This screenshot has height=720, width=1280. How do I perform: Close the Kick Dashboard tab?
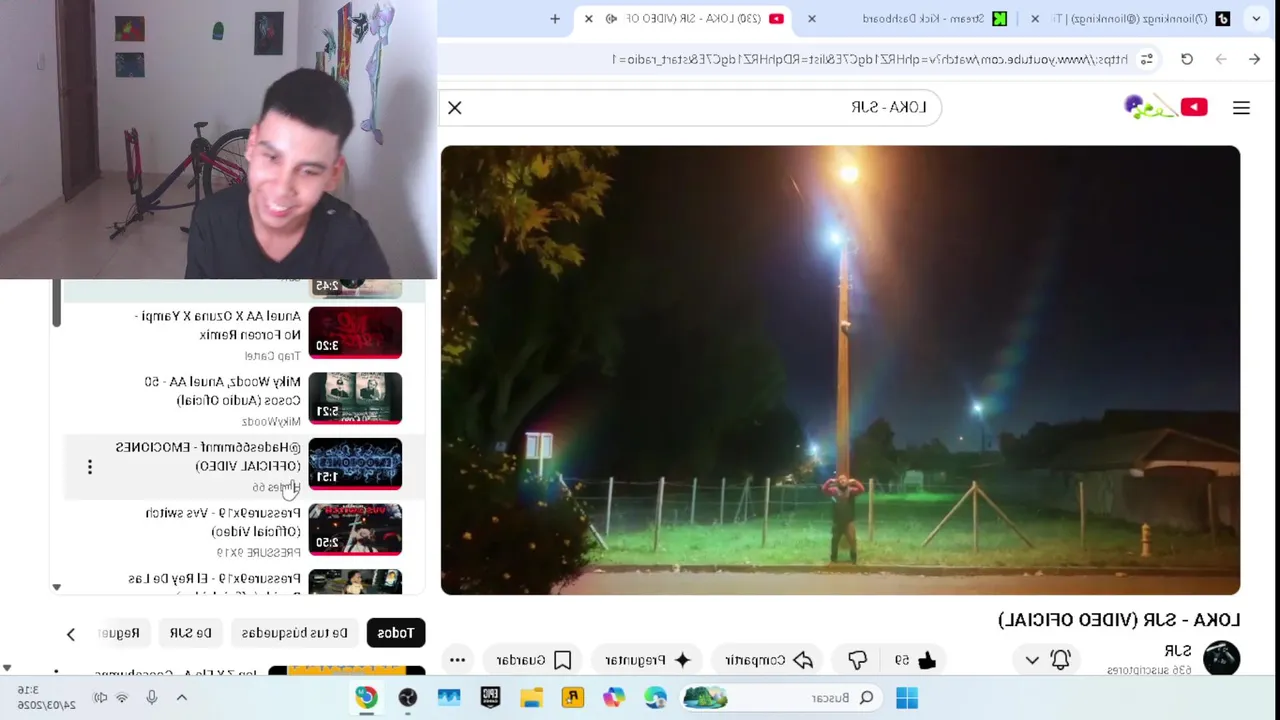tap(812, 18)
